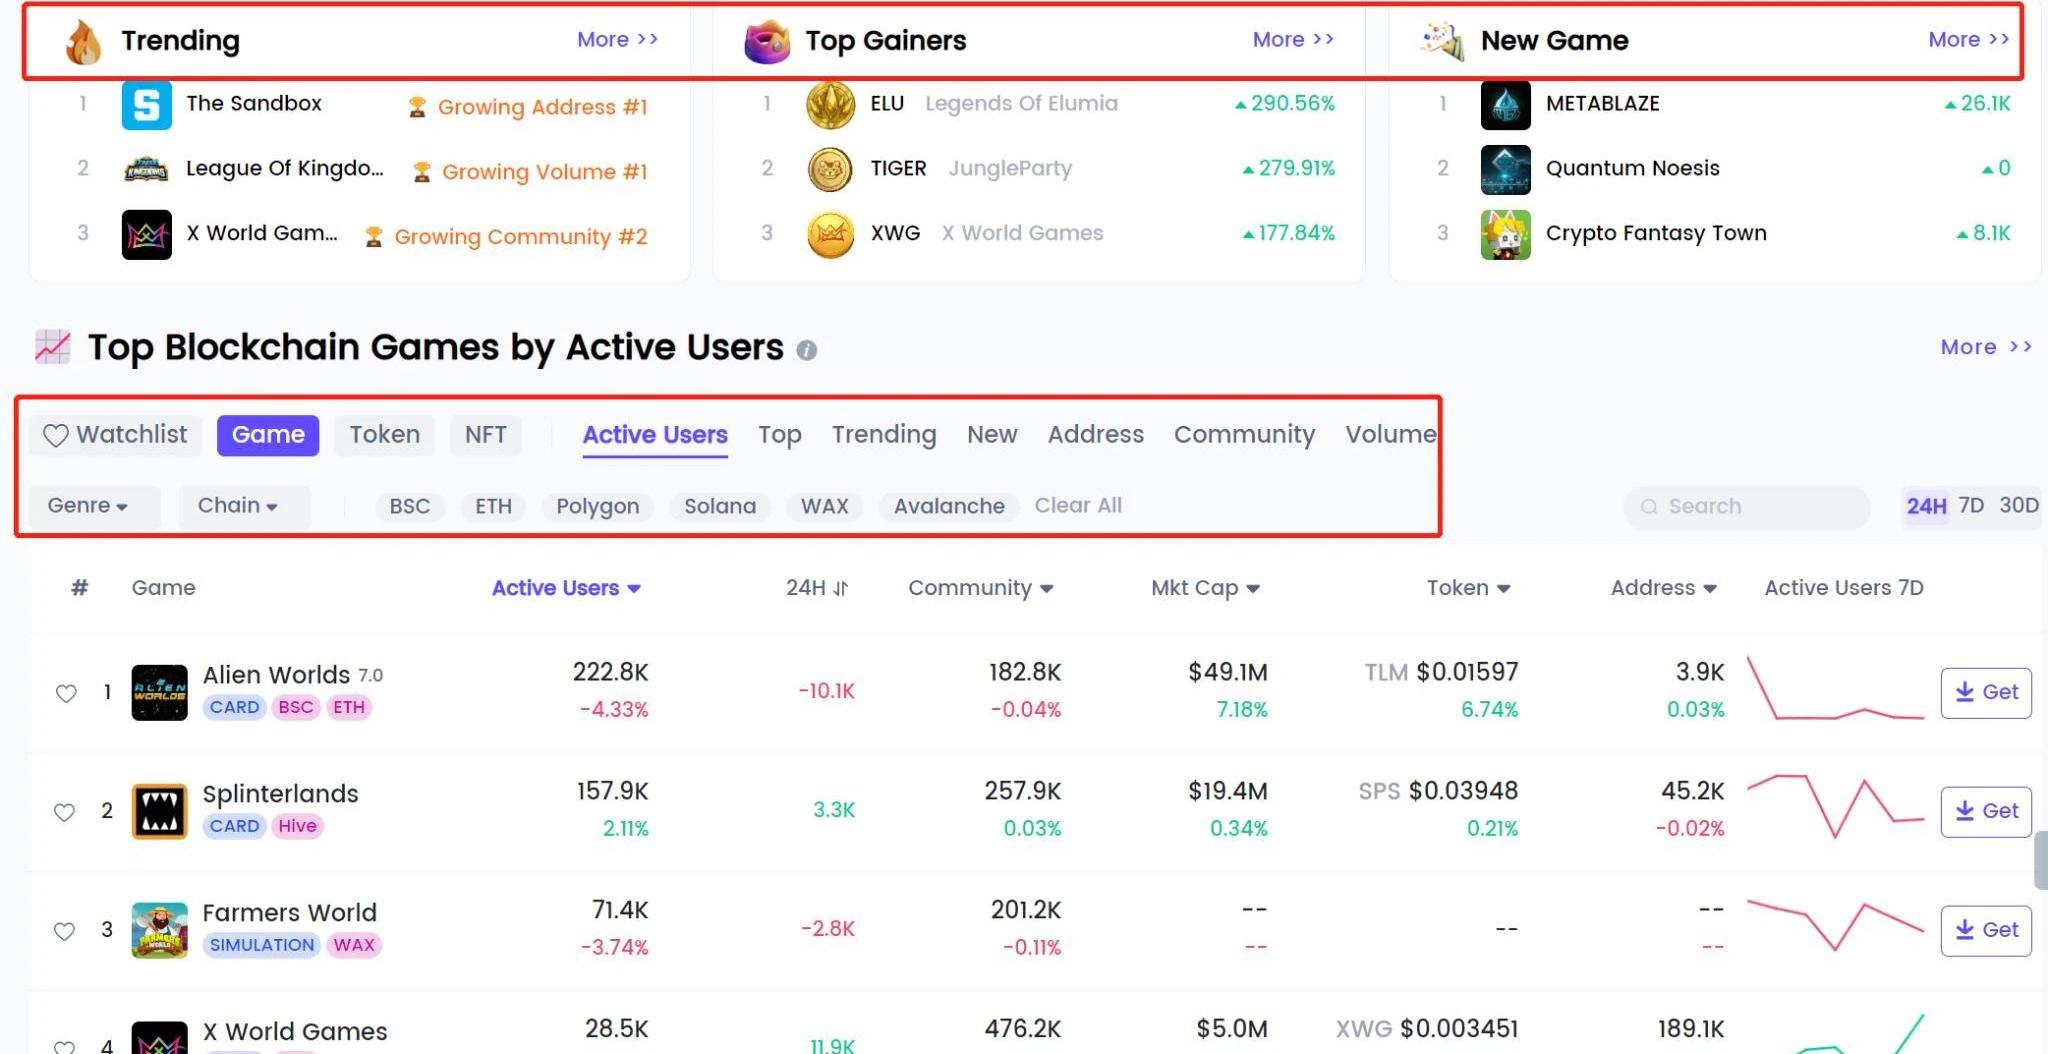Add Farmers World to watchlist via heart

pyautogui.click(x=65, y=931)
